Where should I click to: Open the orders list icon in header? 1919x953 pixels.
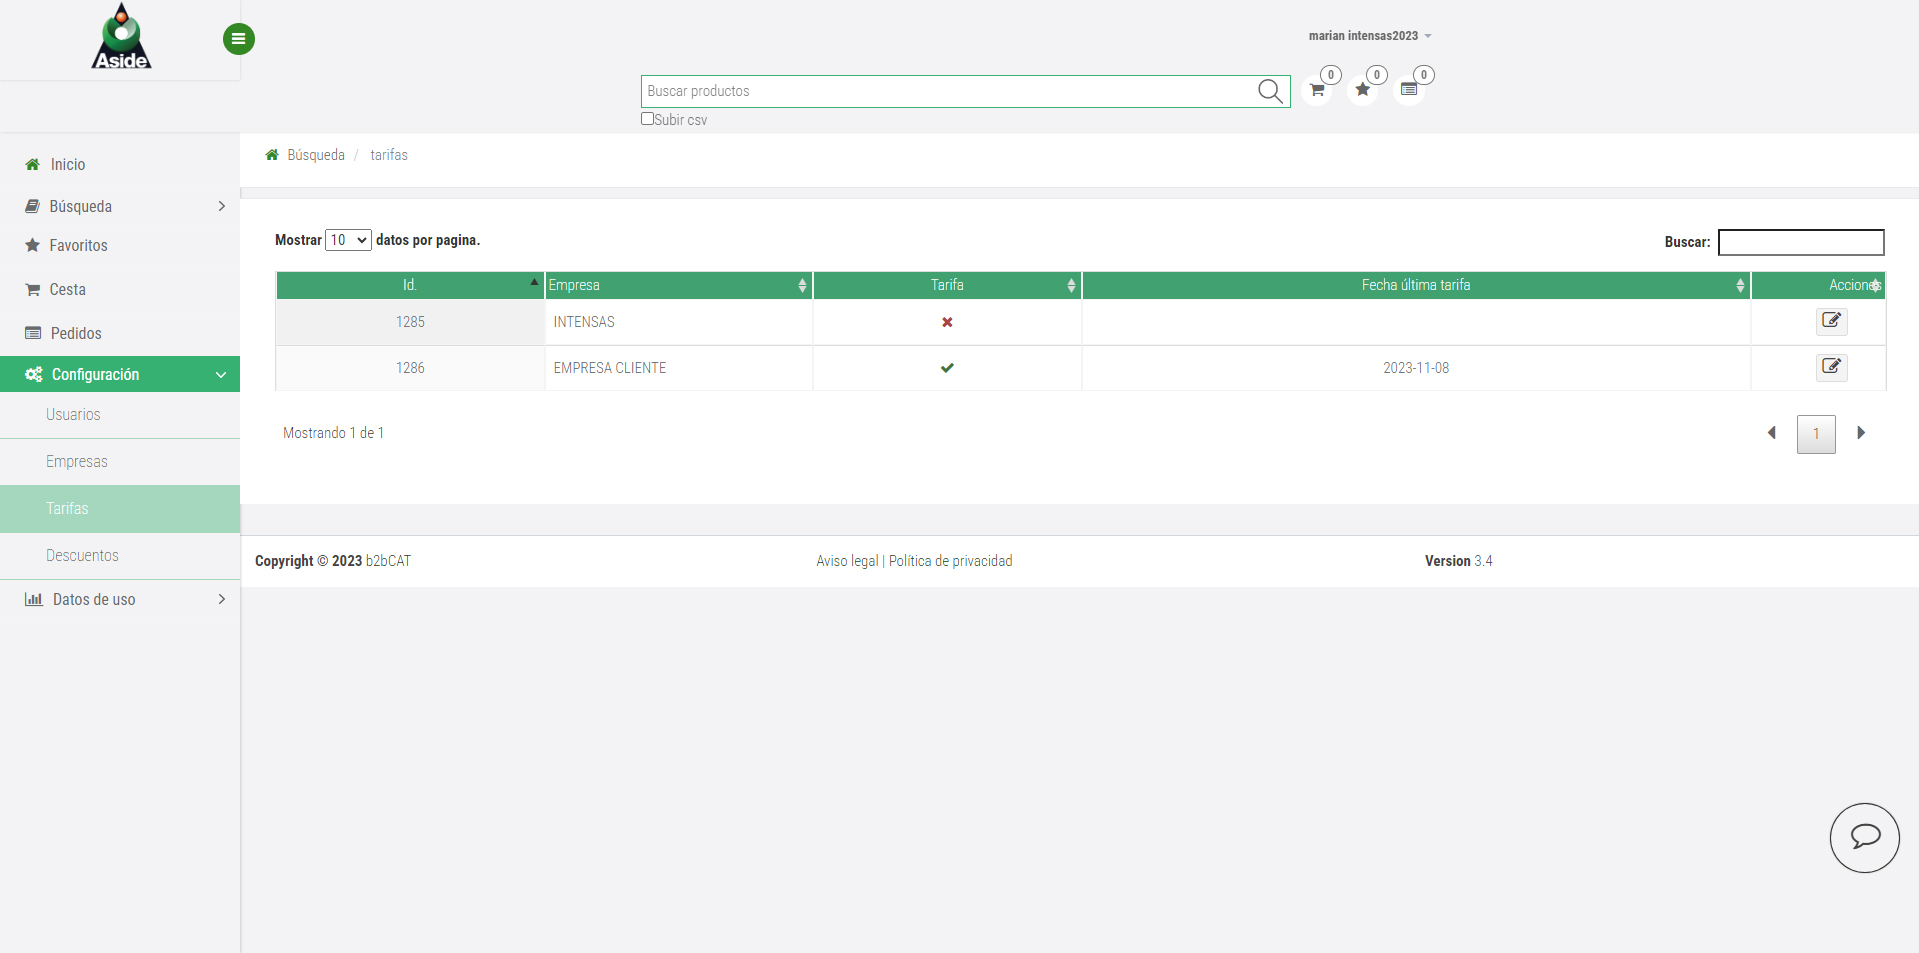coord(1409,90)
